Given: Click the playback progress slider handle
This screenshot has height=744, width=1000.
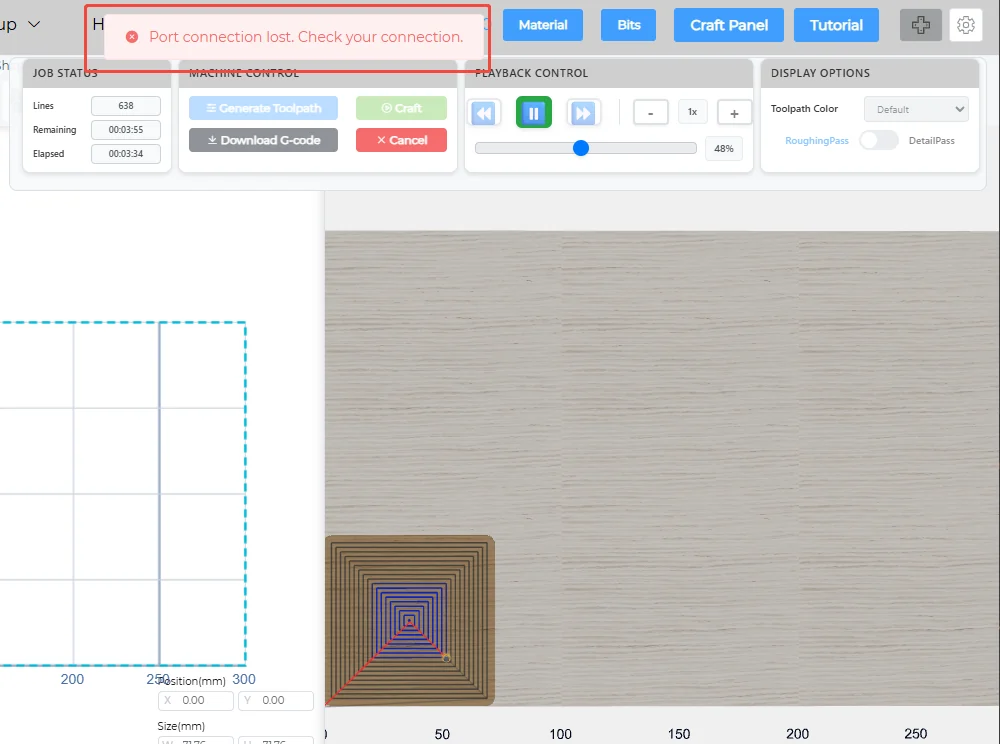Looking at the screenshot, I should 580,148.
